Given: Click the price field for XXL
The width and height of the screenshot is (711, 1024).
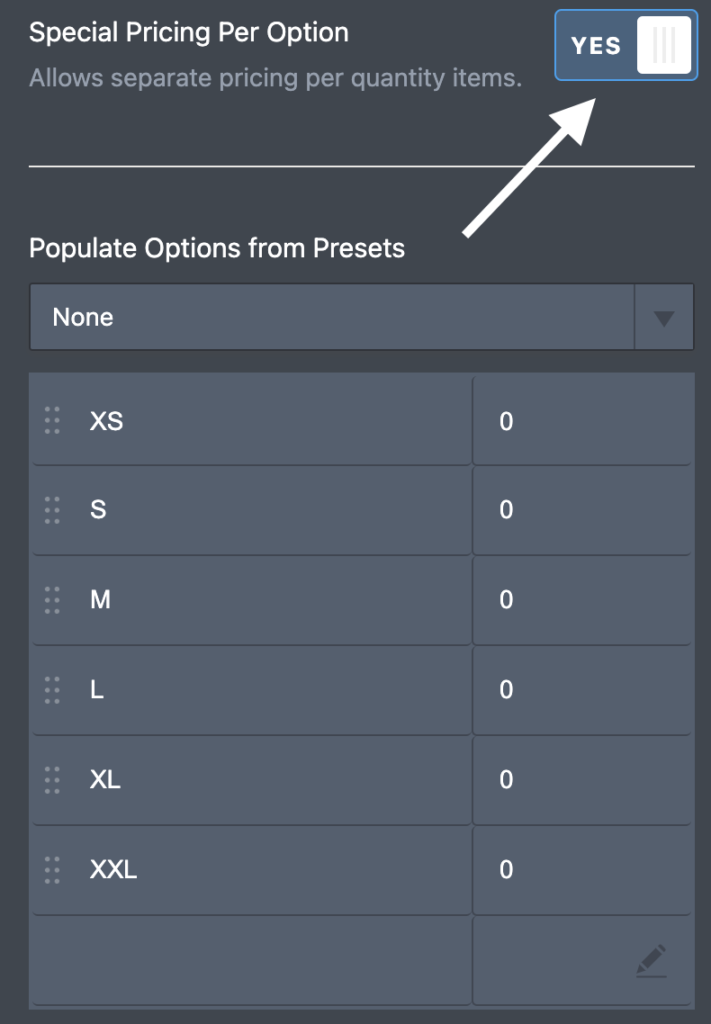Looking at the screenshot, I should point(582,870).
